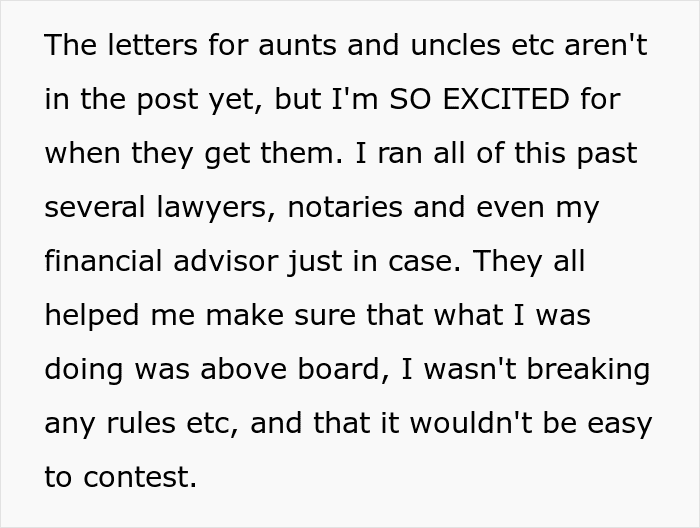Image resolution: width=700 pixels, height=528 pixels.
Task: Click the word "notaries"
Action: click(x=360, y=207)
